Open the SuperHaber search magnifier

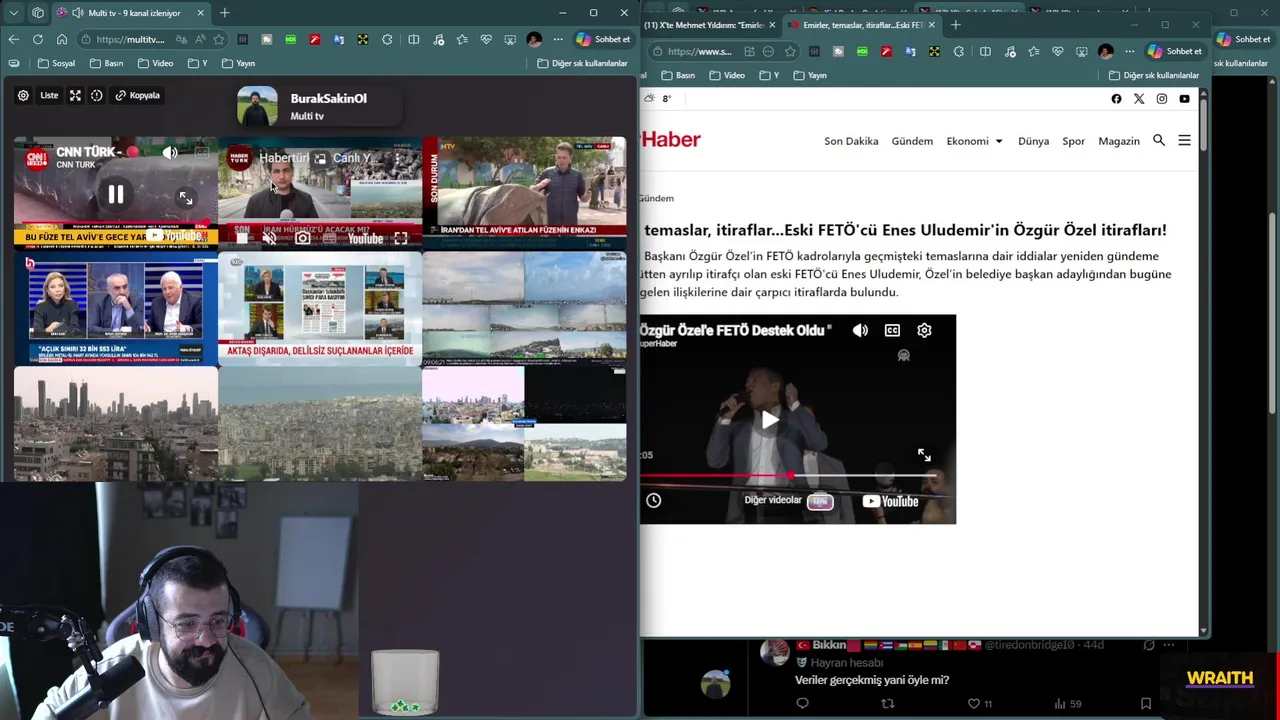tap(1159, 140)
